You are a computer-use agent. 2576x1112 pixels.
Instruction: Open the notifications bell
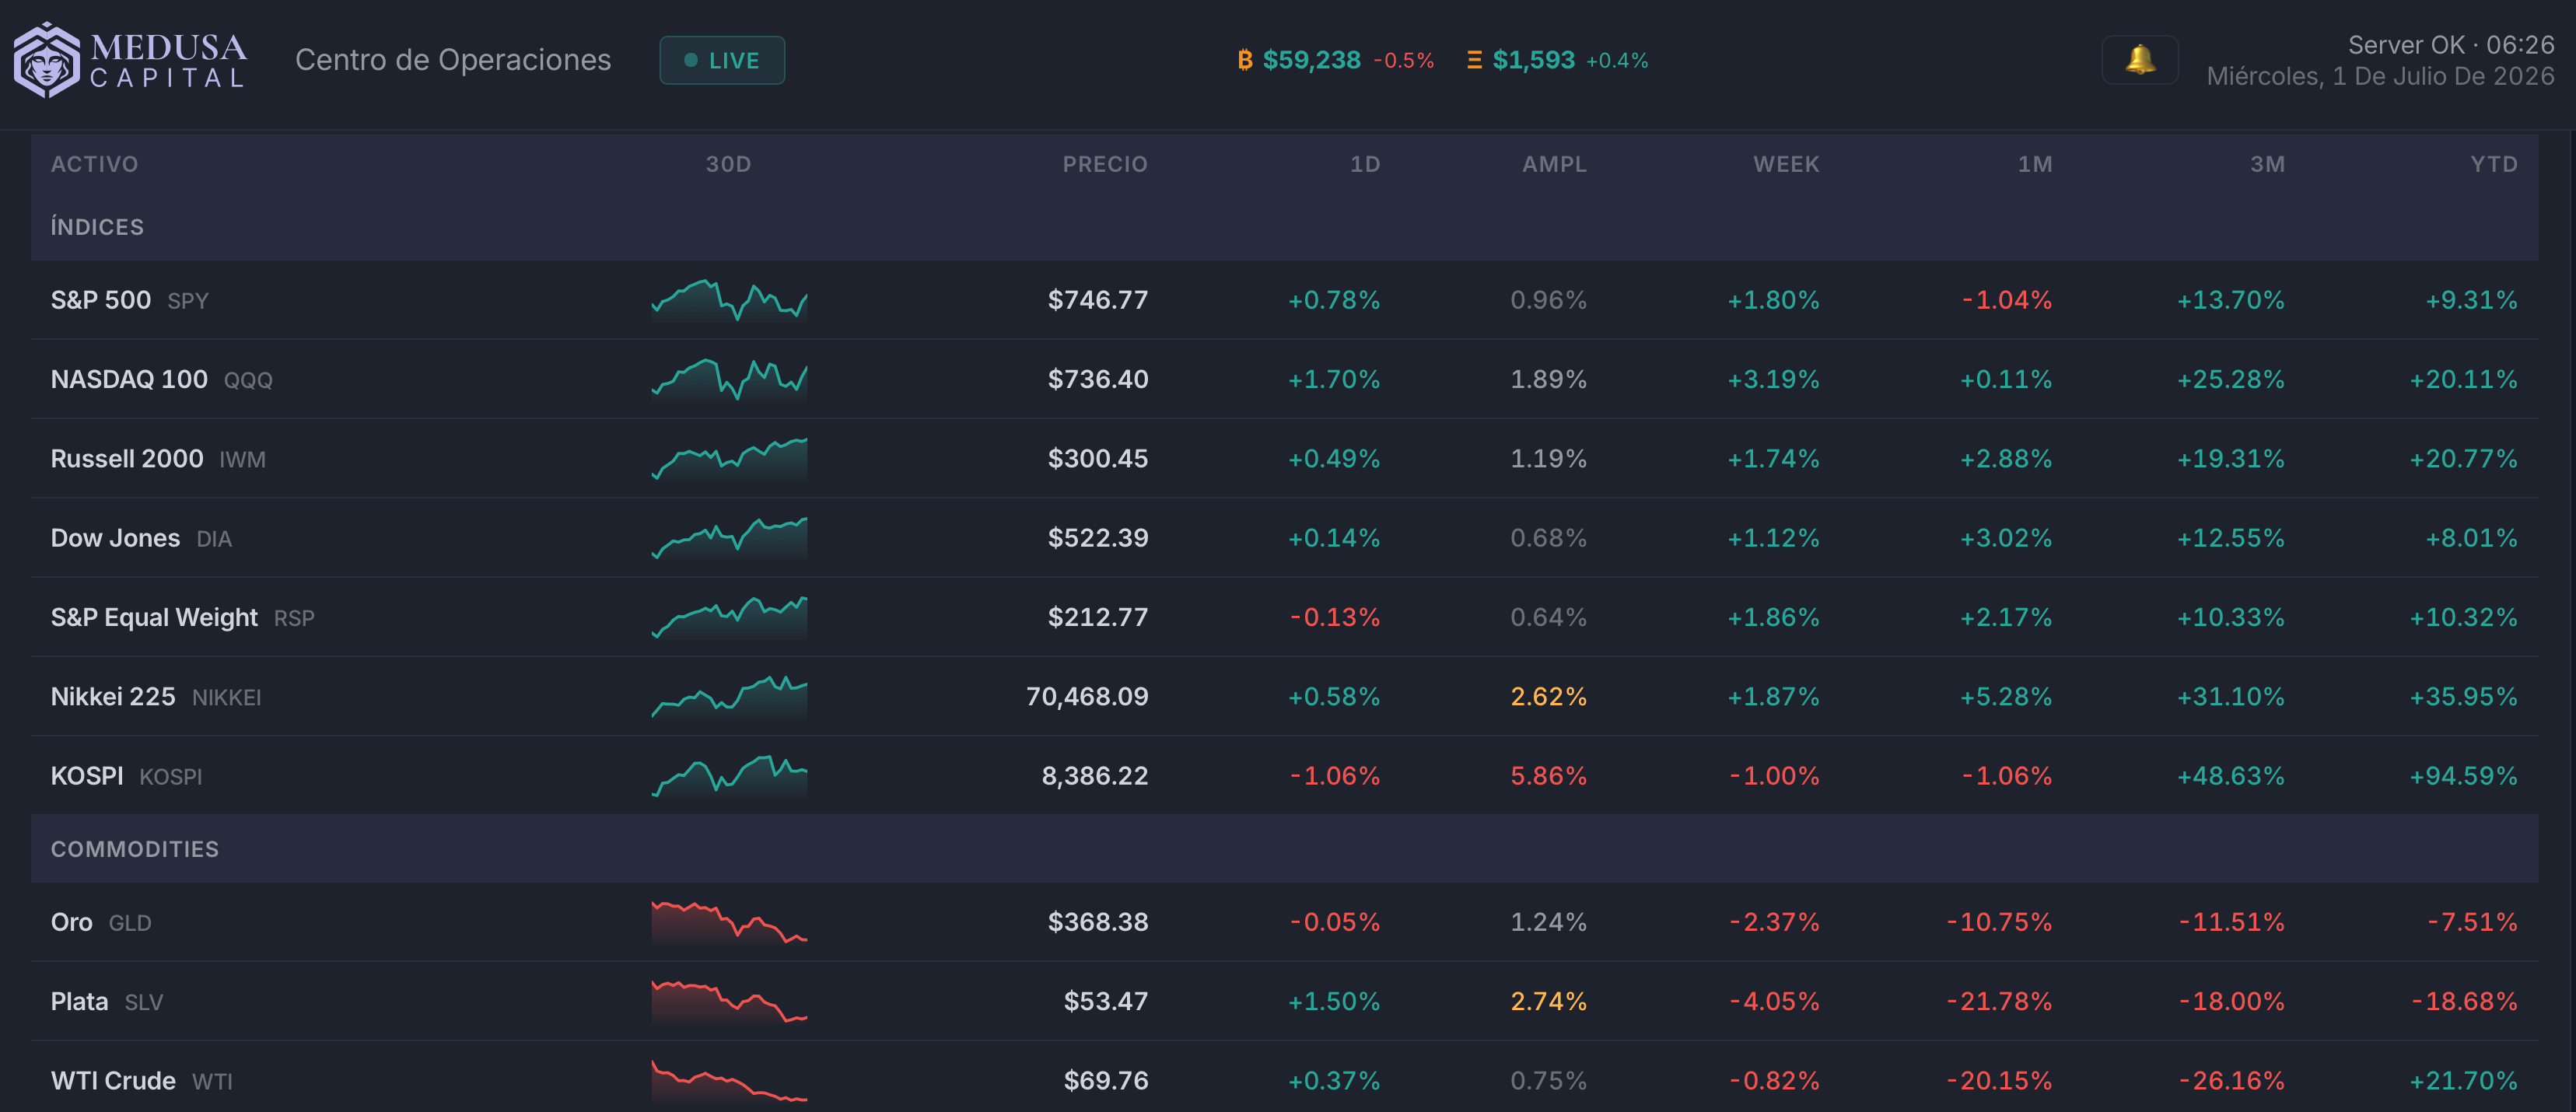pos(2139,60)
